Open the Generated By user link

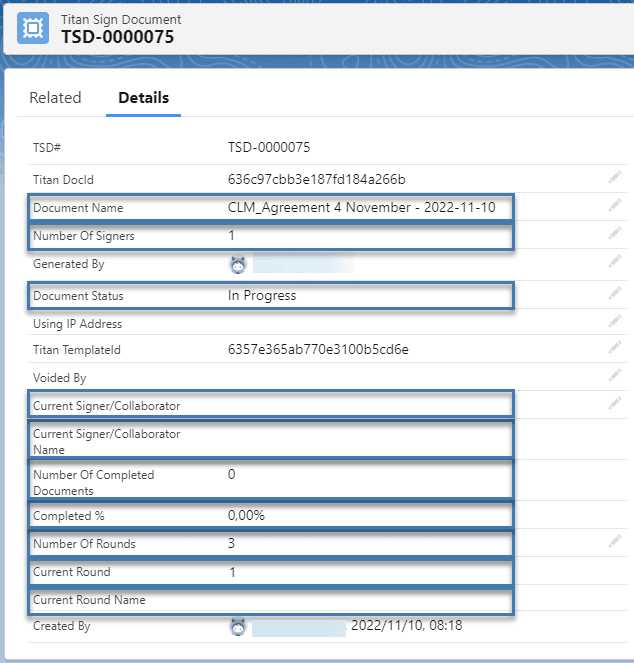(303, 265)
